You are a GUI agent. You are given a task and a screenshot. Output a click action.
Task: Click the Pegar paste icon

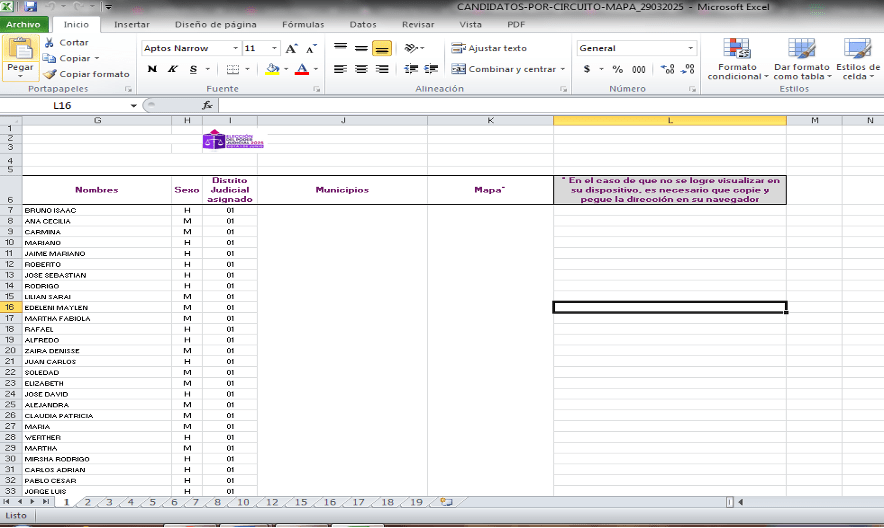coord(19,49)
